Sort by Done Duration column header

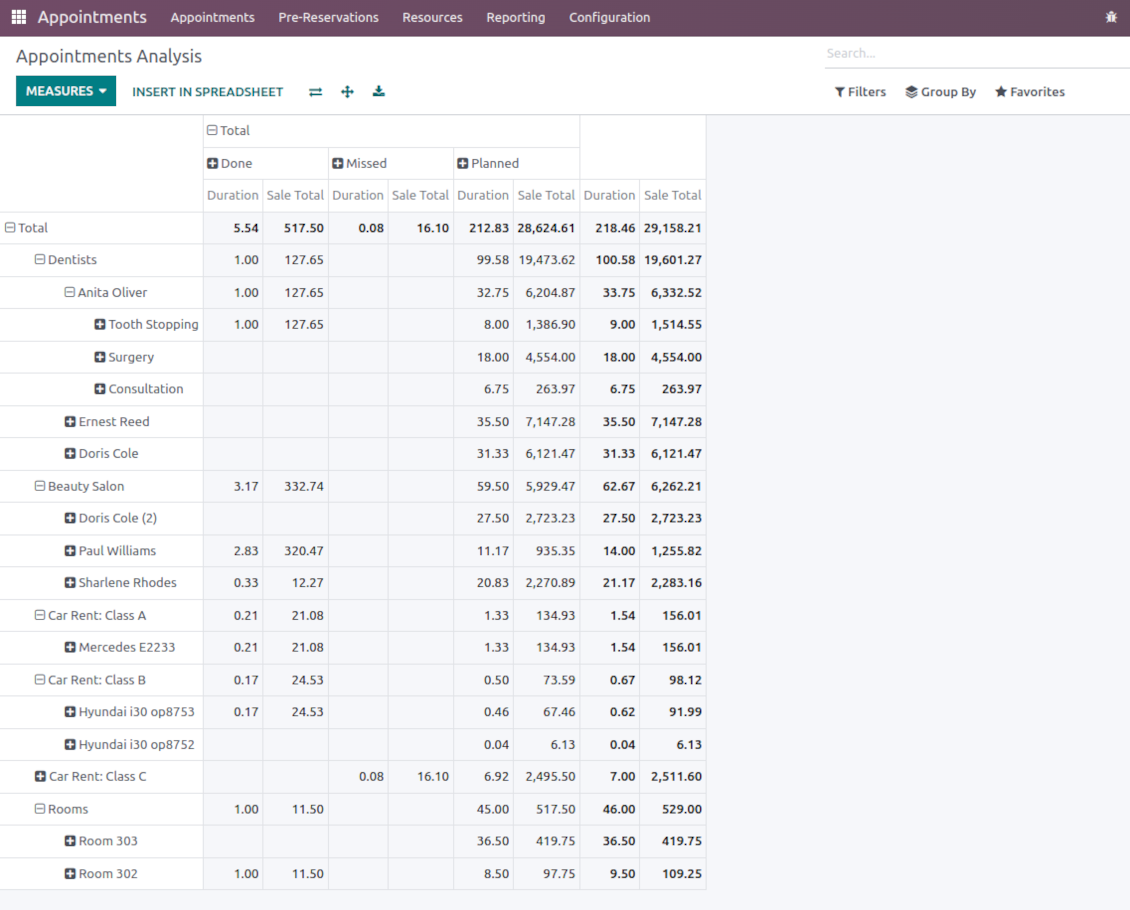233,195
